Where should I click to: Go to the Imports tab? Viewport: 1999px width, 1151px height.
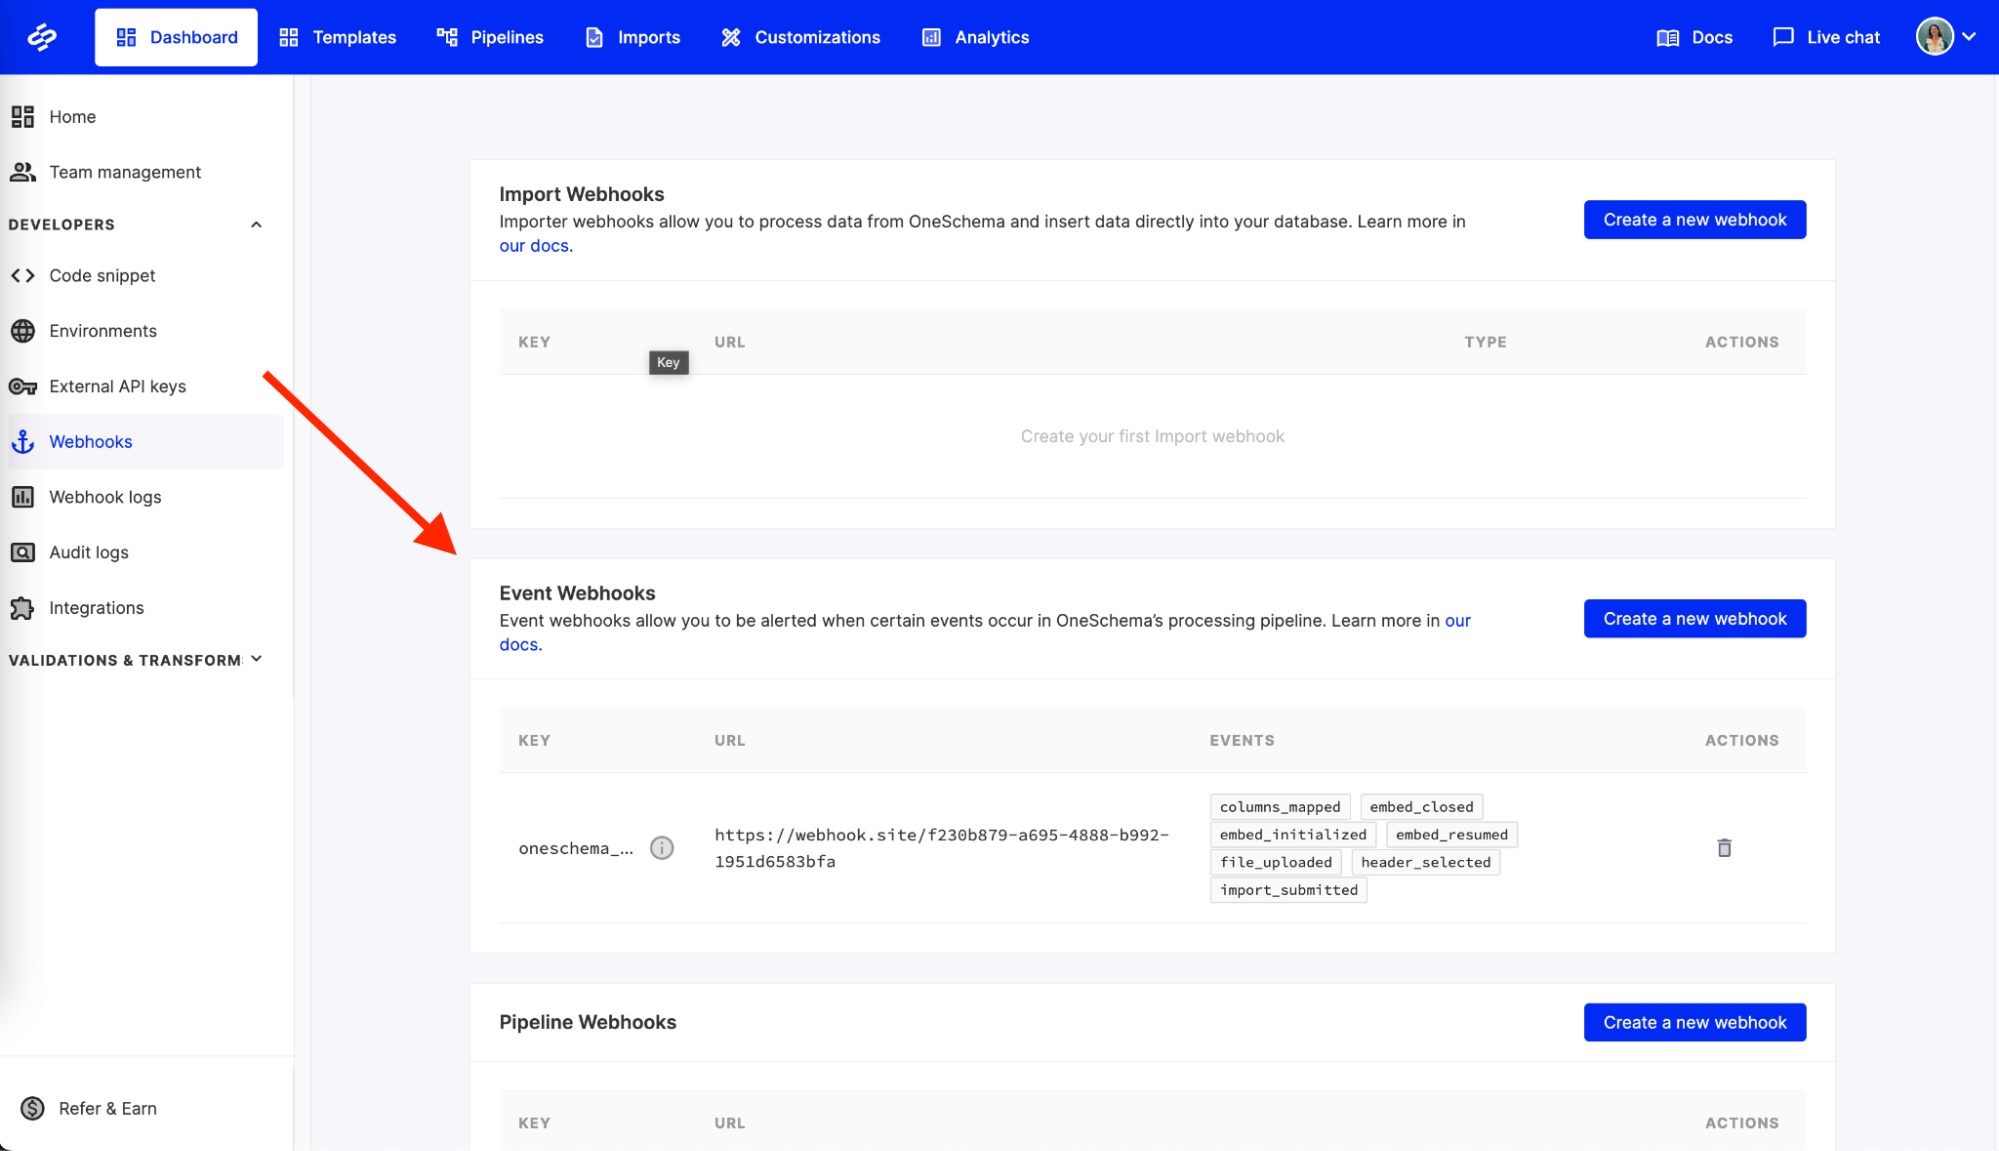click(632, 37)
